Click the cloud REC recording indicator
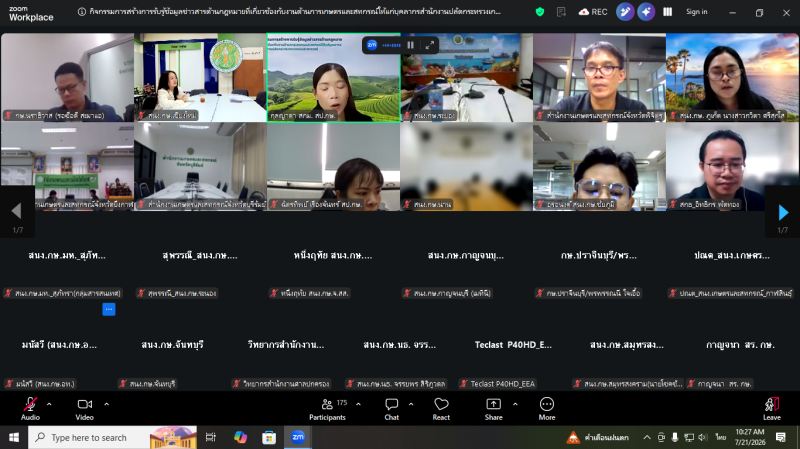The height and width of the screenshot is (449, 800). [x=593, y=12]
